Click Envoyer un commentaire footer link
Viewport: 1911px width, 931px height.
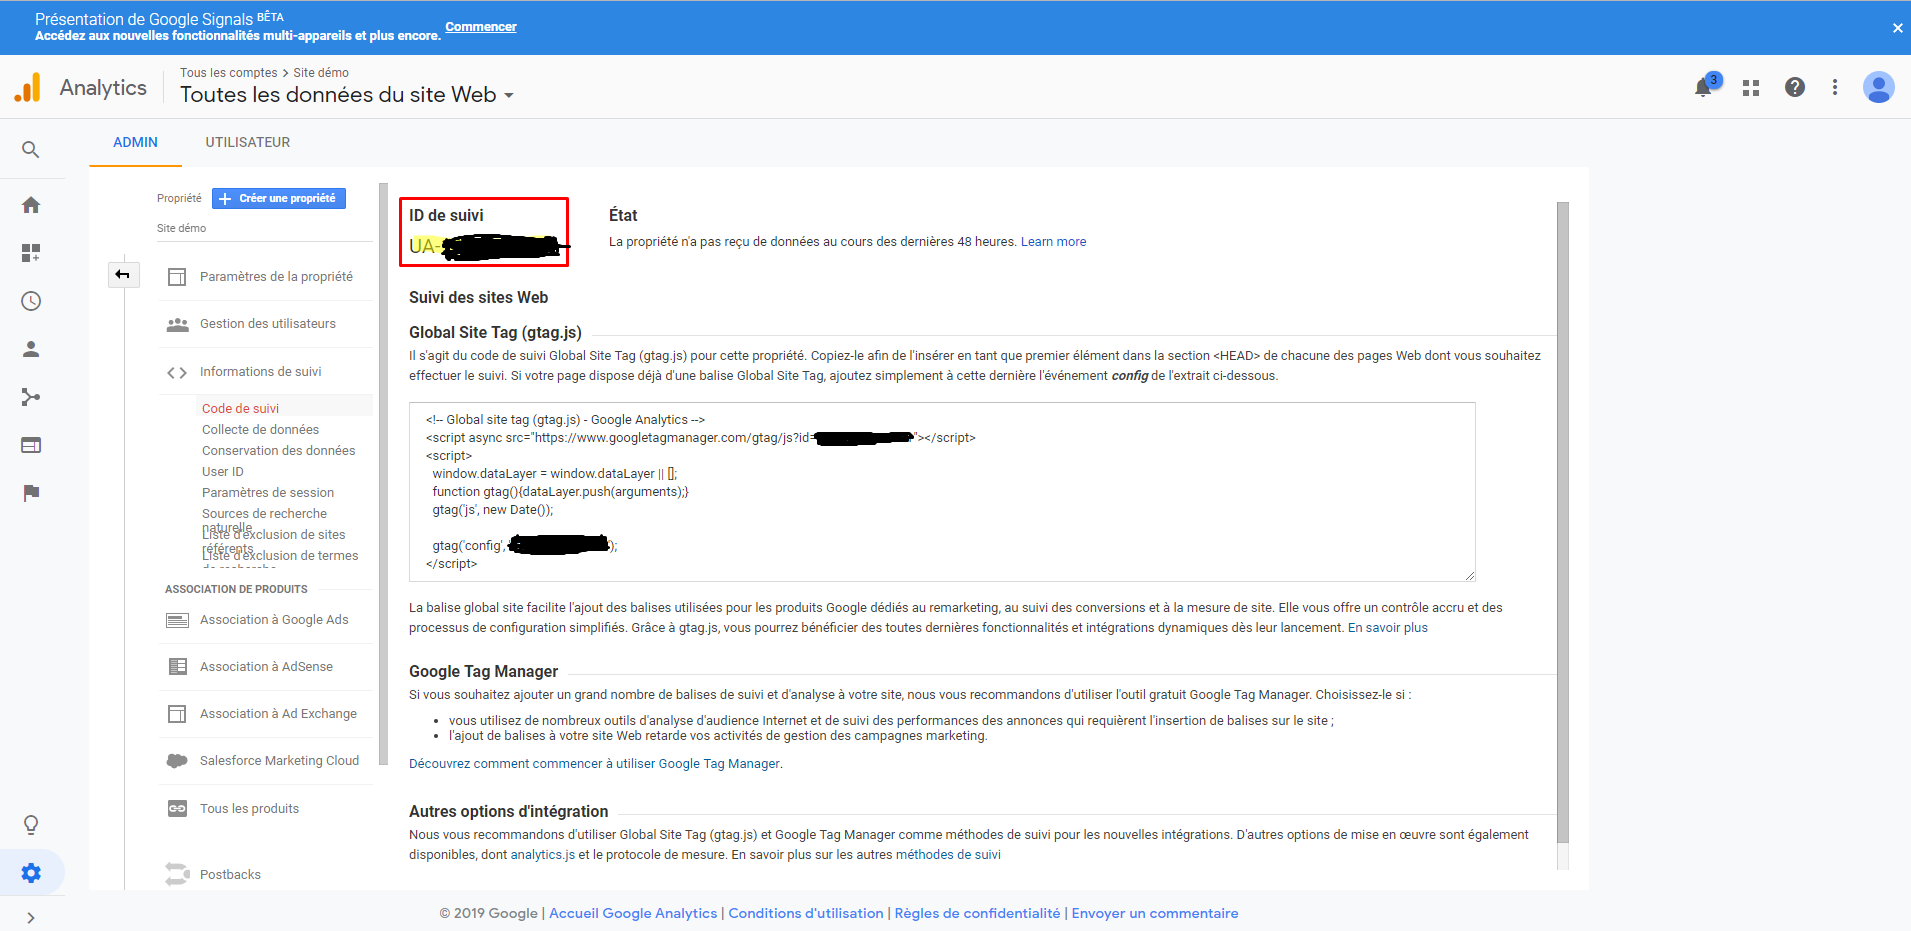click(x=1155, y=914)
